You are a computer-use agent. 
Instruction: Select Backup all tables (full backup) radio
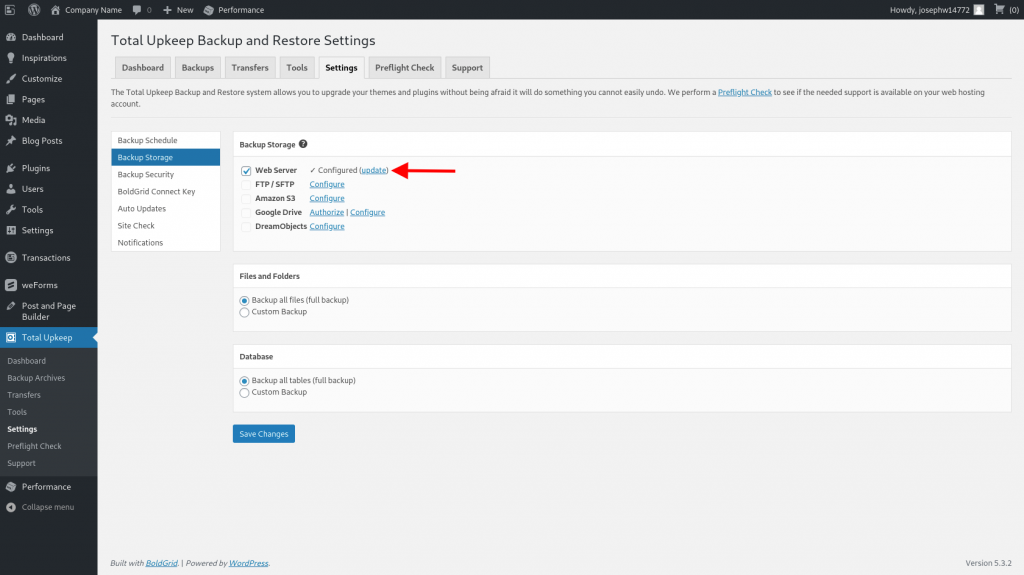click(x=244, y=381)
